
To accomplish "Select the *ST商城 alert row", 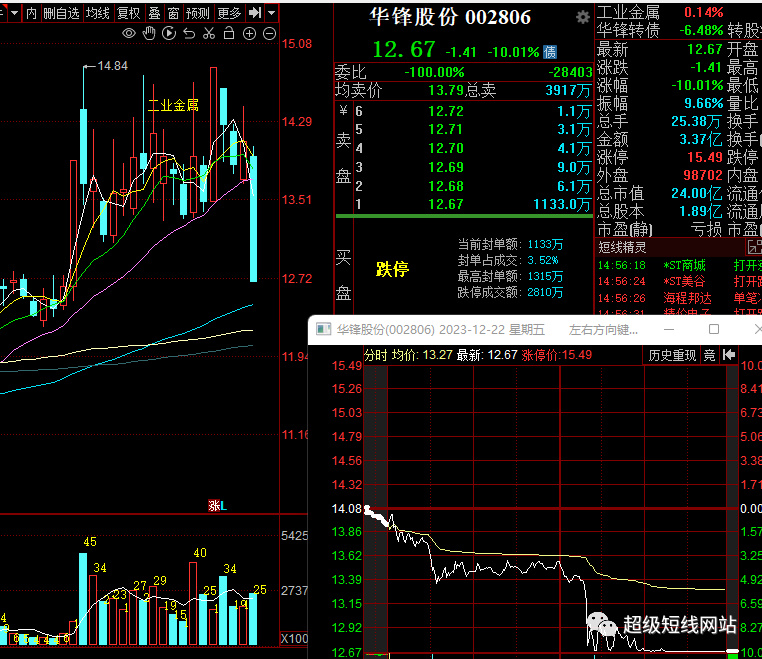I will pyautogui.click(x=680, y=265).
